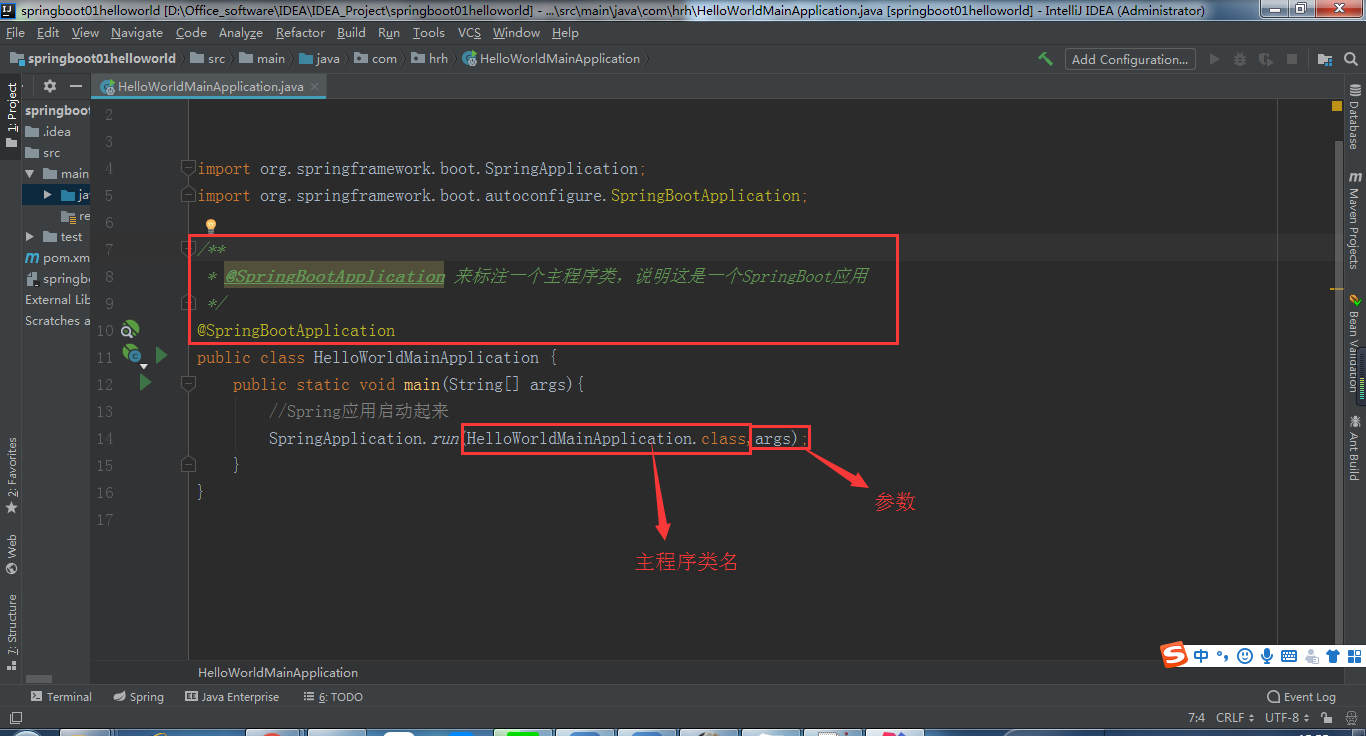Toggle the 1: Project tool window
This screenshot has width=1366, height=736.
click(12, 115)
